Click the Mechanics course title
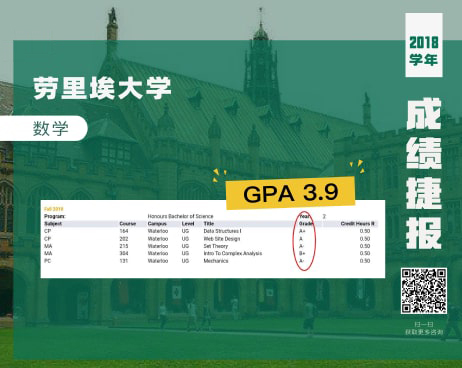The image size is (462, 368). tap(216, 261)
